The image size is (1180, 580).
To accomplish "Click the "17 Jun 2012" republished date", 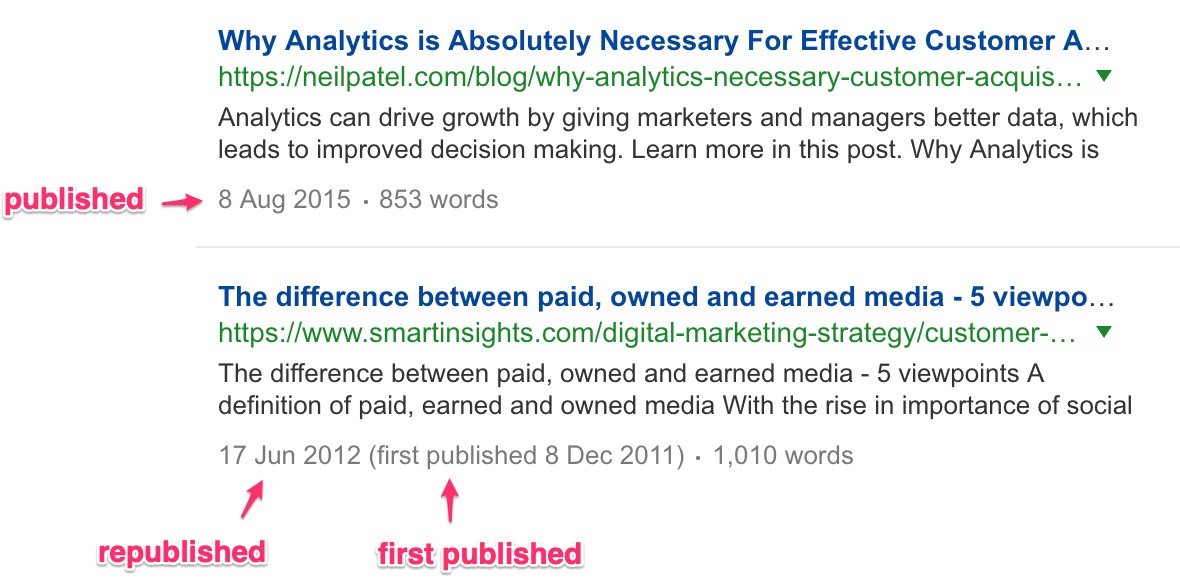I will tap(290, 457).
